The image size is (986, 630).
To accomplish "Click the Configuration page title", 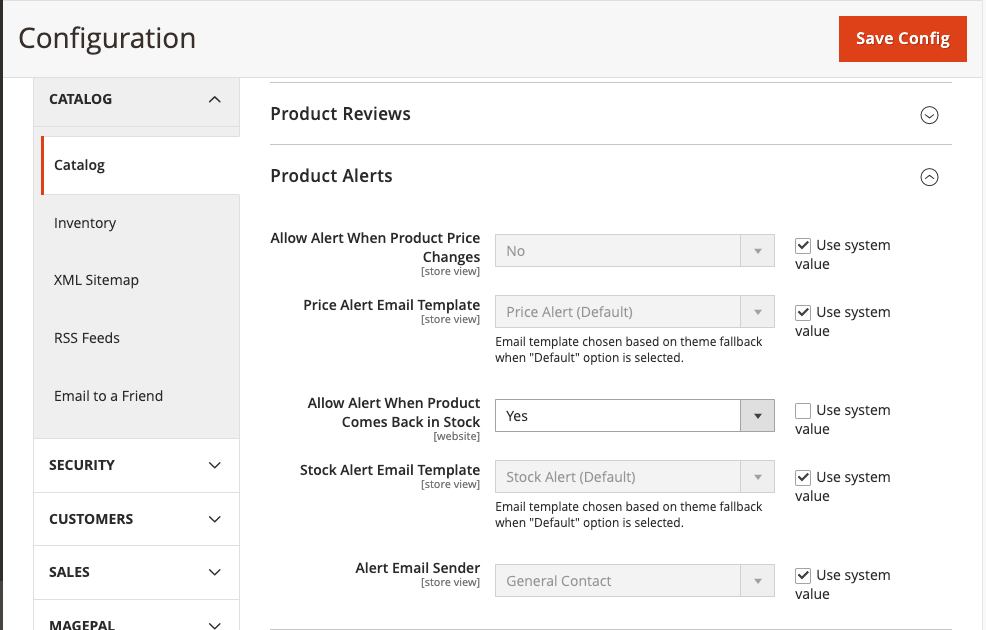I will pos(107,38).
